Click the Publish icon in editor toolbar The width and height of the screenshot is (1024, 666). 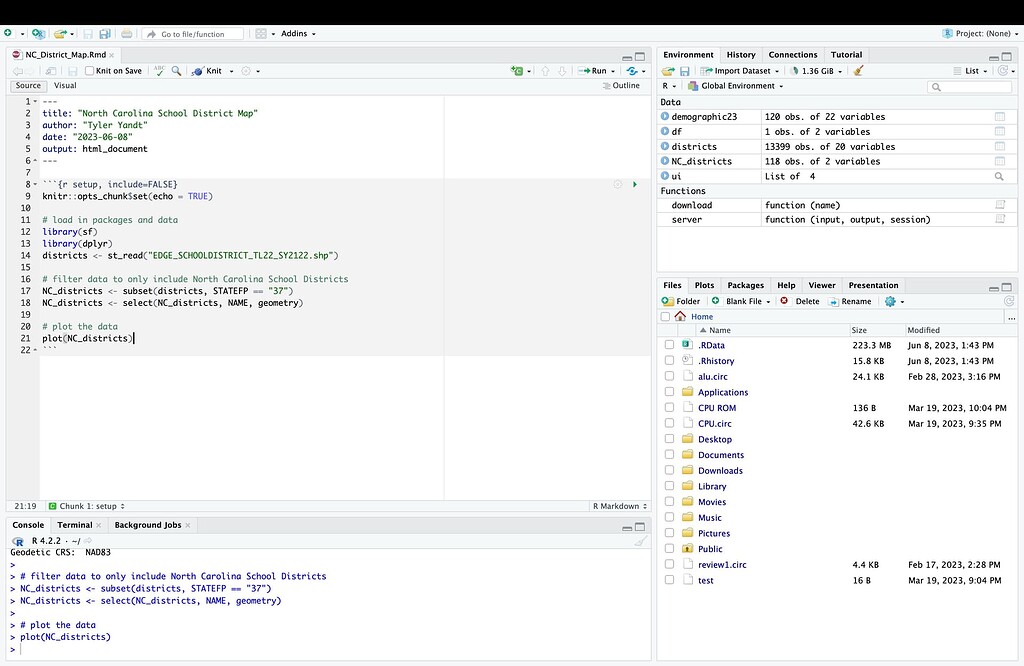click(x=632, y=71)
